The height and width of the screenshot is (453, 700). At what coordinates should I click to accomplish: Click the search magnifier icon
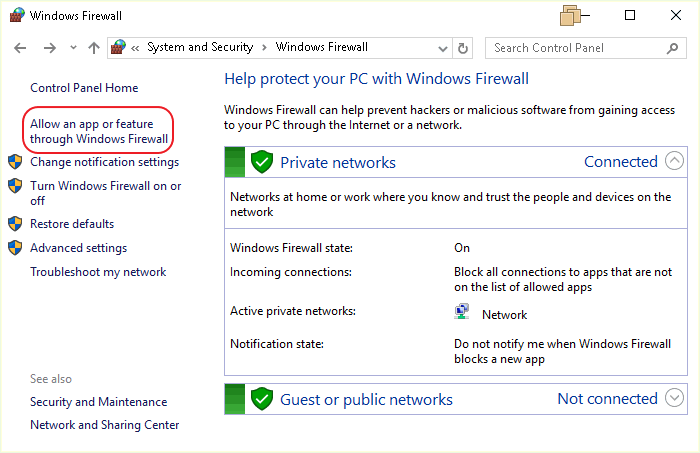pyautogui.click(x=672, y=48)
